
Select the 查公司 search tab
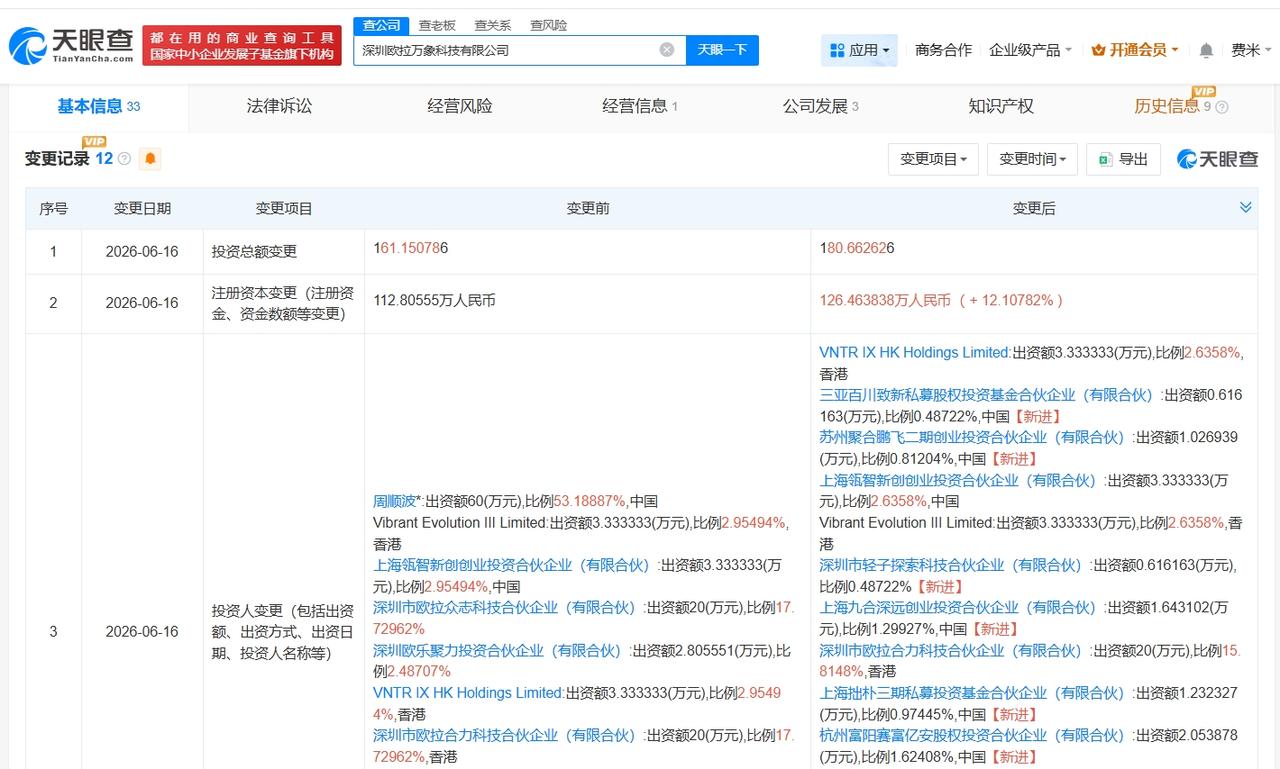[x=381, y=25]
